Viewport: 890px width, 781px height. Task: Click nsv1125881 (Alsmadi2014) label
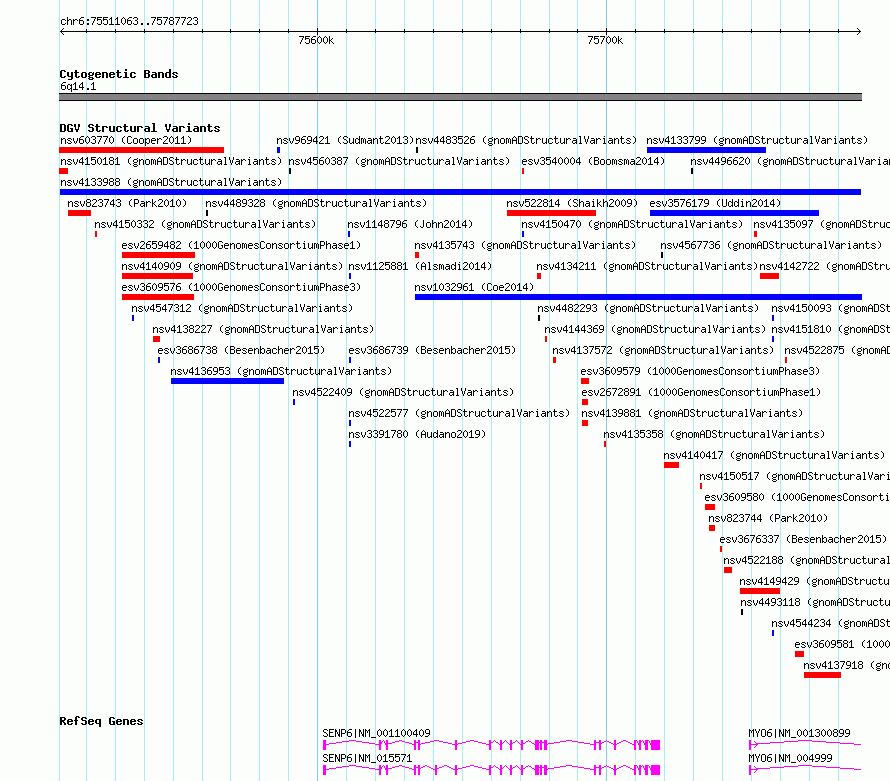420,266
